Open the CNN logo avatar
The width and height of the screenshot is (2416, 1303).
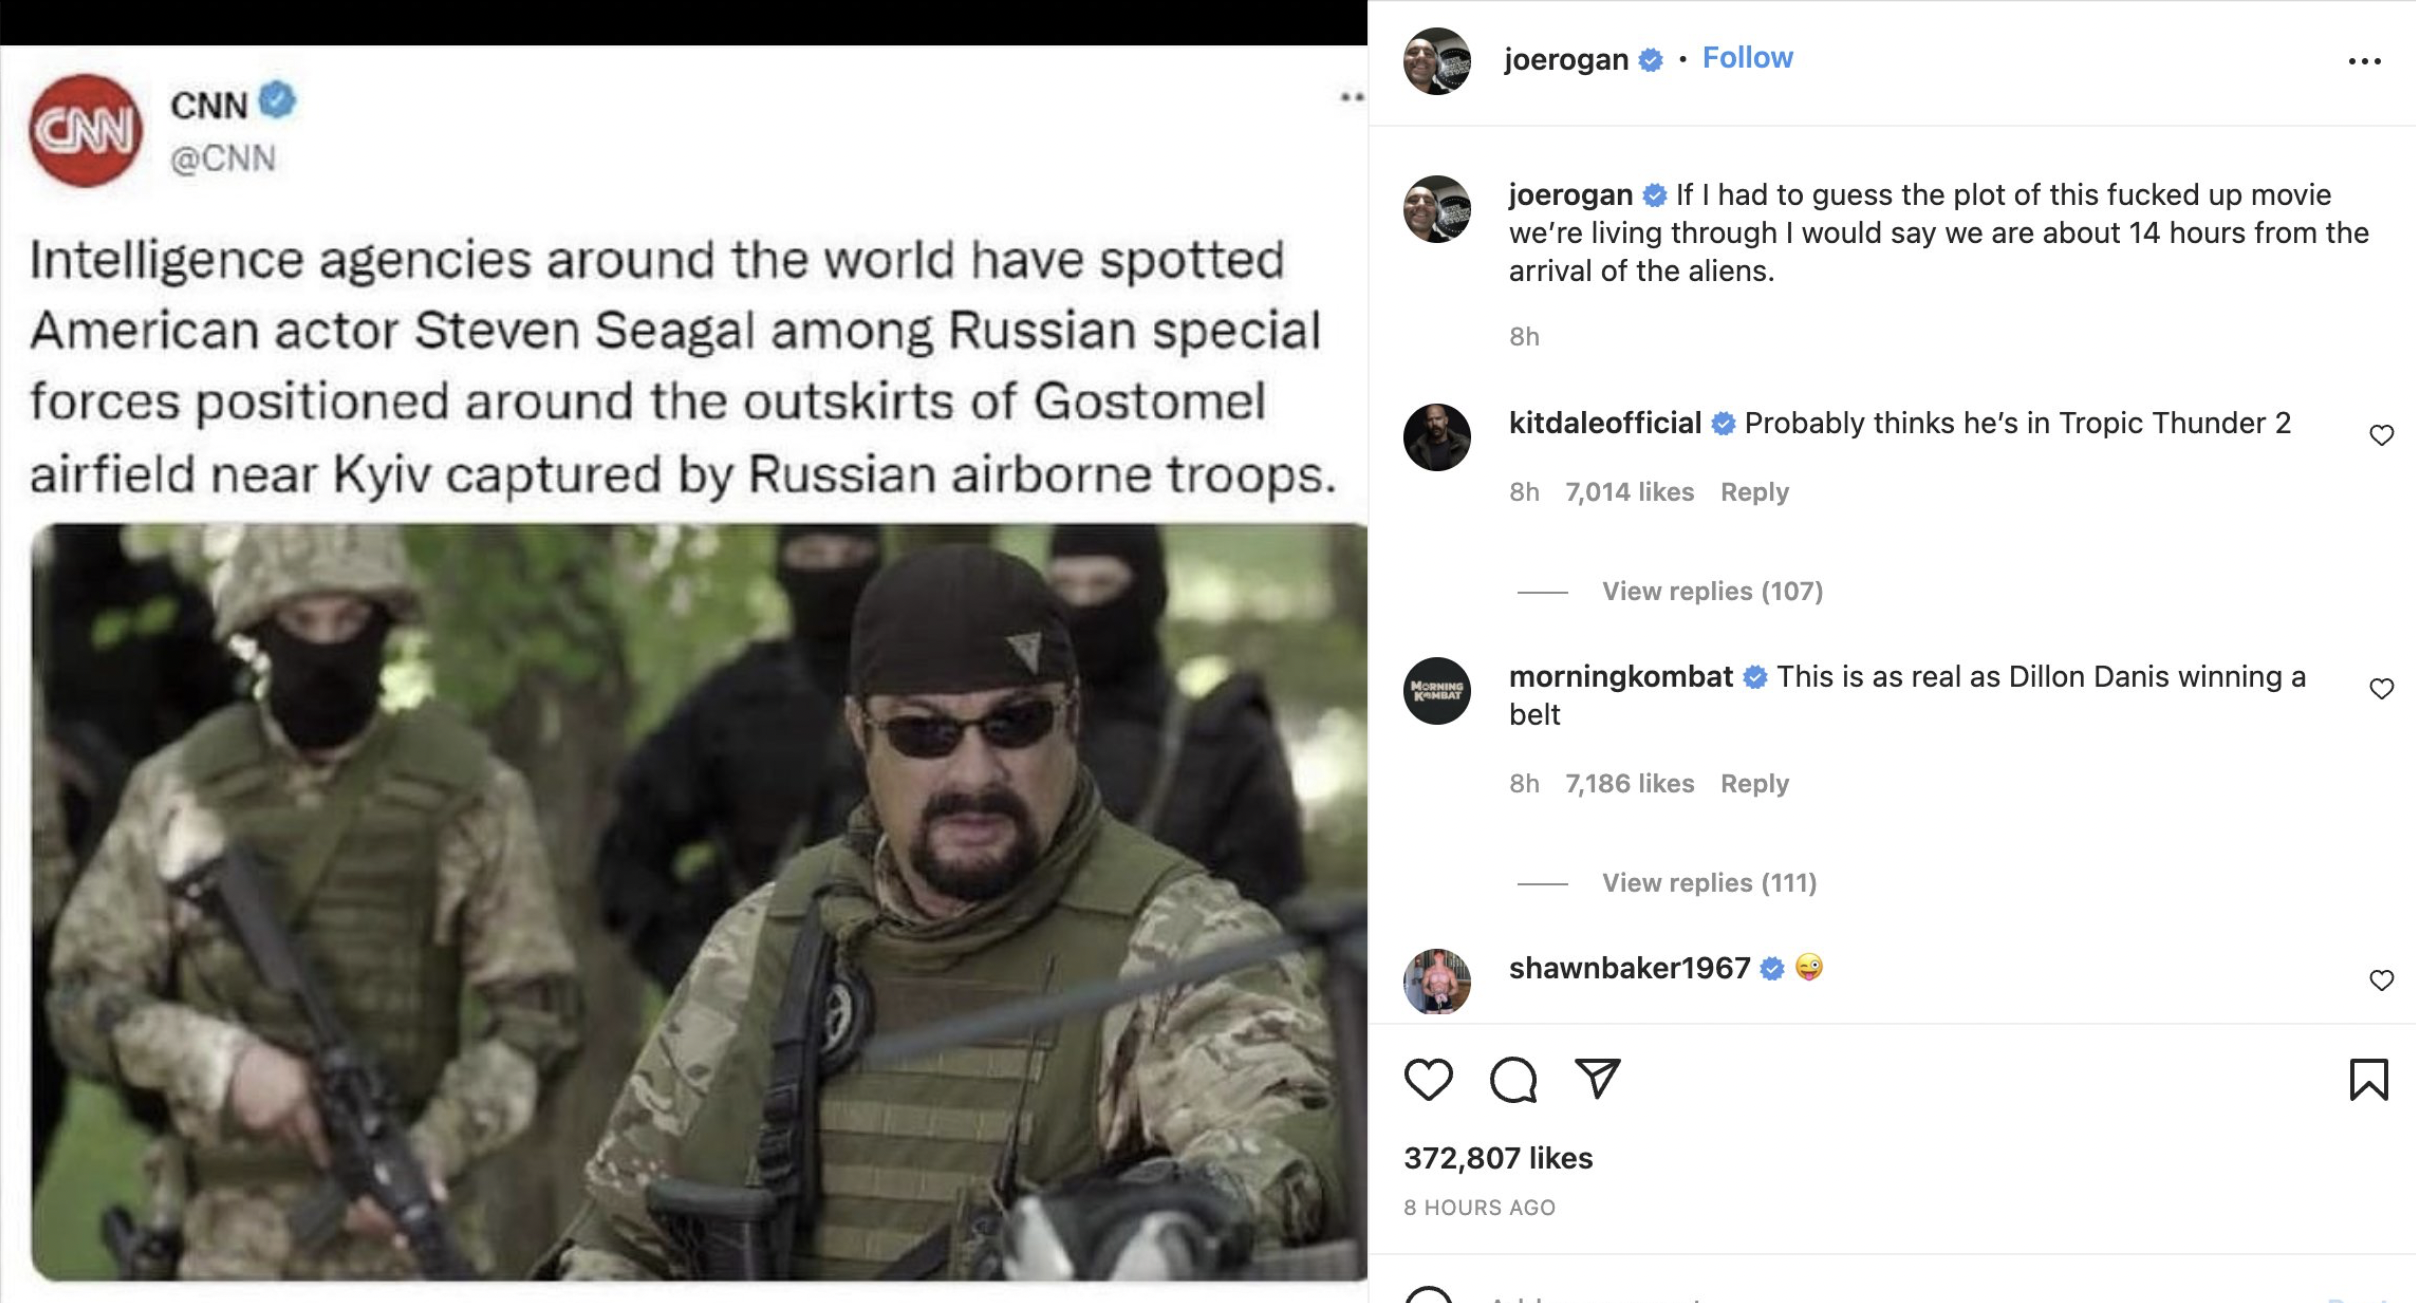(x=86, y=130)
